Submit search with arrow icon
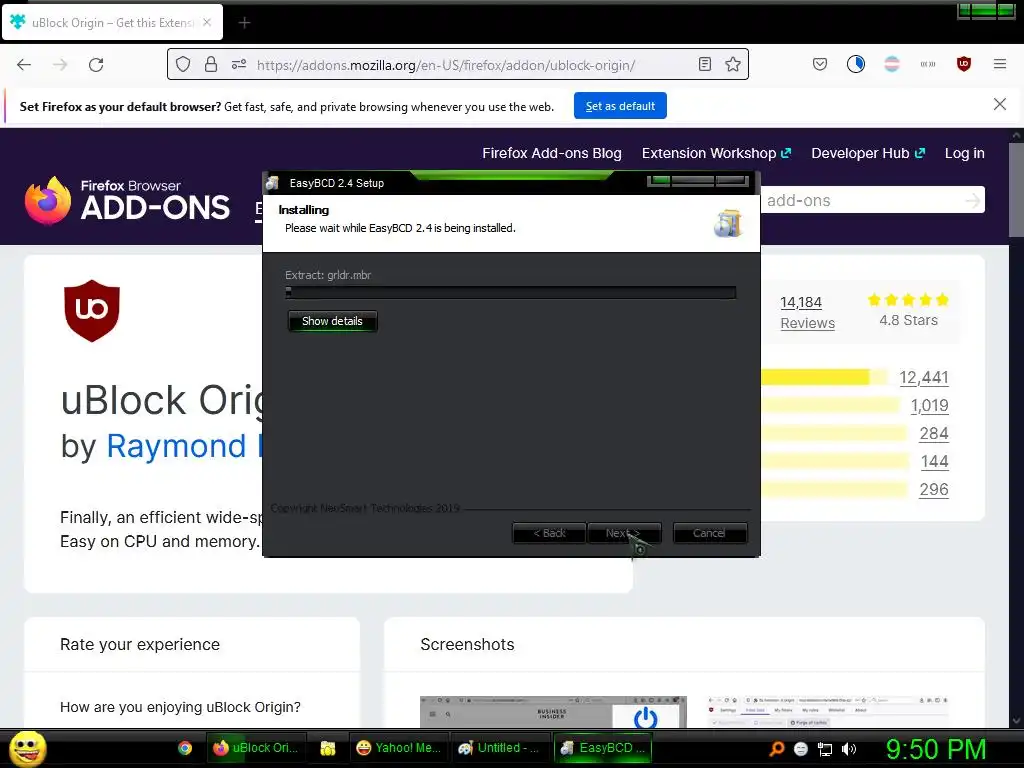Image resolution: width=1024 pixels, height=768 pixels. click(x=973, y=200)
